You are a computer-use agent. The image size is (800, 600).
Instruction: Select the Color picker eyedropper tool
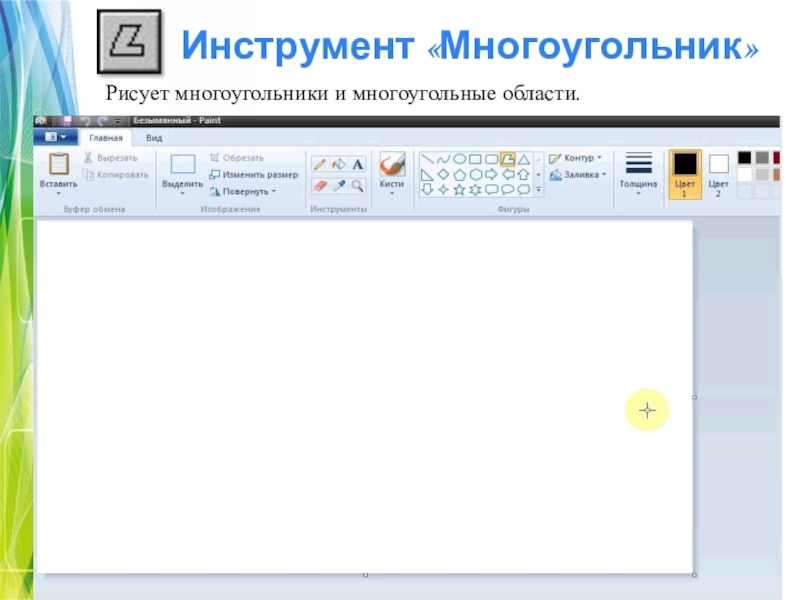click(338, 186)
